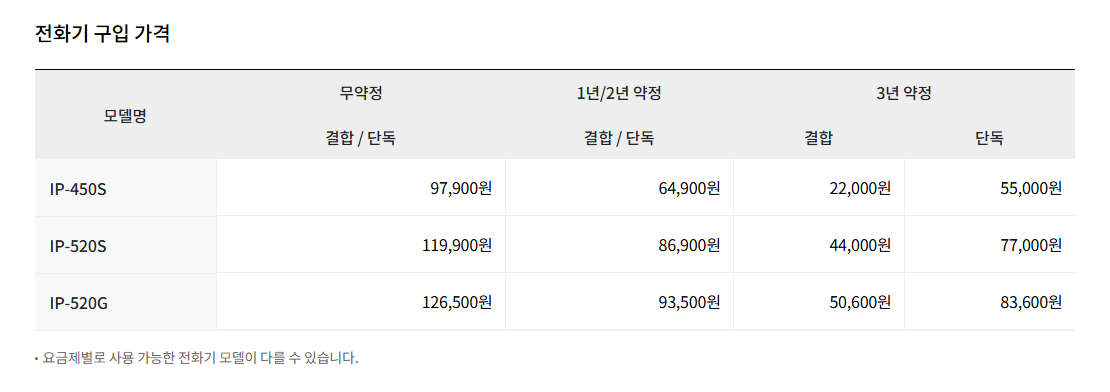Click the 97,900원 price cell
This screenshot has width=1110, height=392.
pyautogui.click(x=361, y=188)
